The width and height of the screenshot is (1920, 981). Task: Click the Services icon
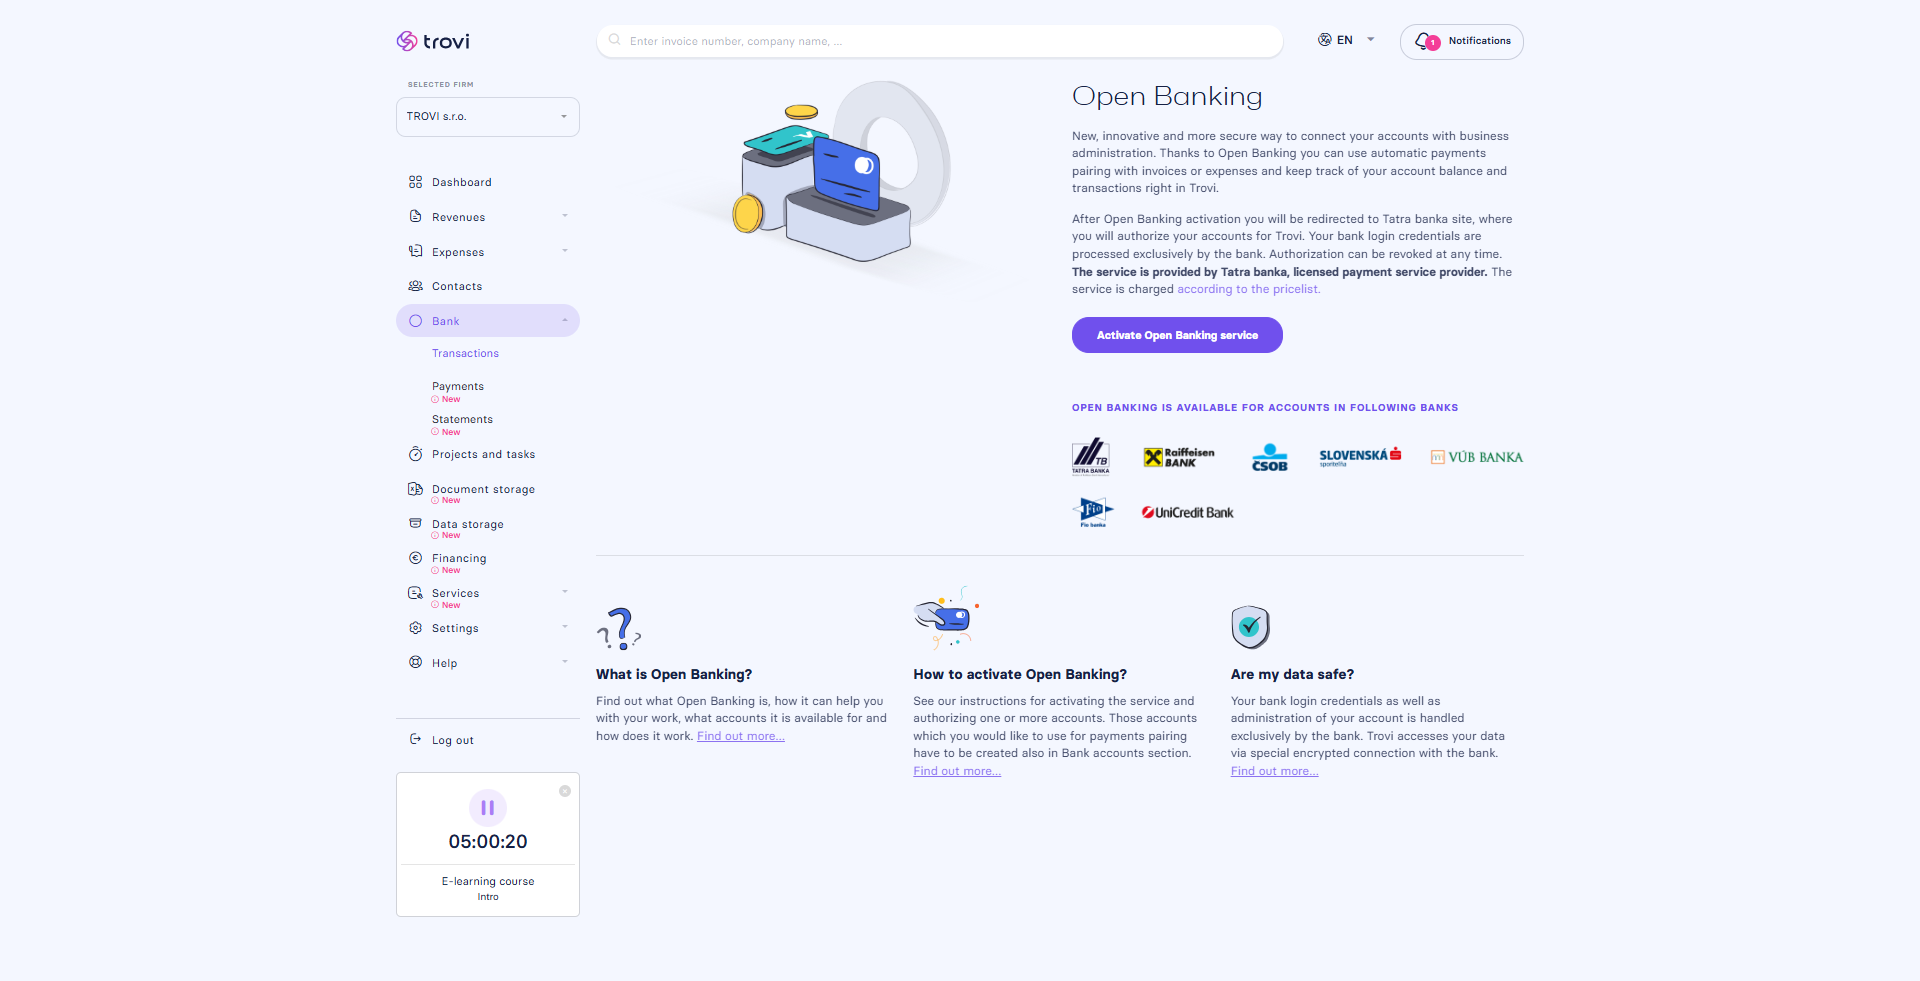coord(415,593)
